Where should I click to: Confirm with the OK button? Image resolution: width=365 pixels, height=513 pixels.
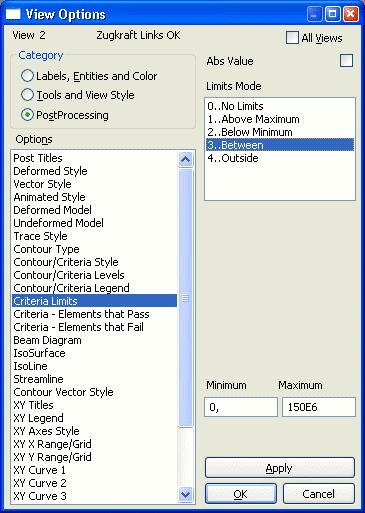coord(241,494)
